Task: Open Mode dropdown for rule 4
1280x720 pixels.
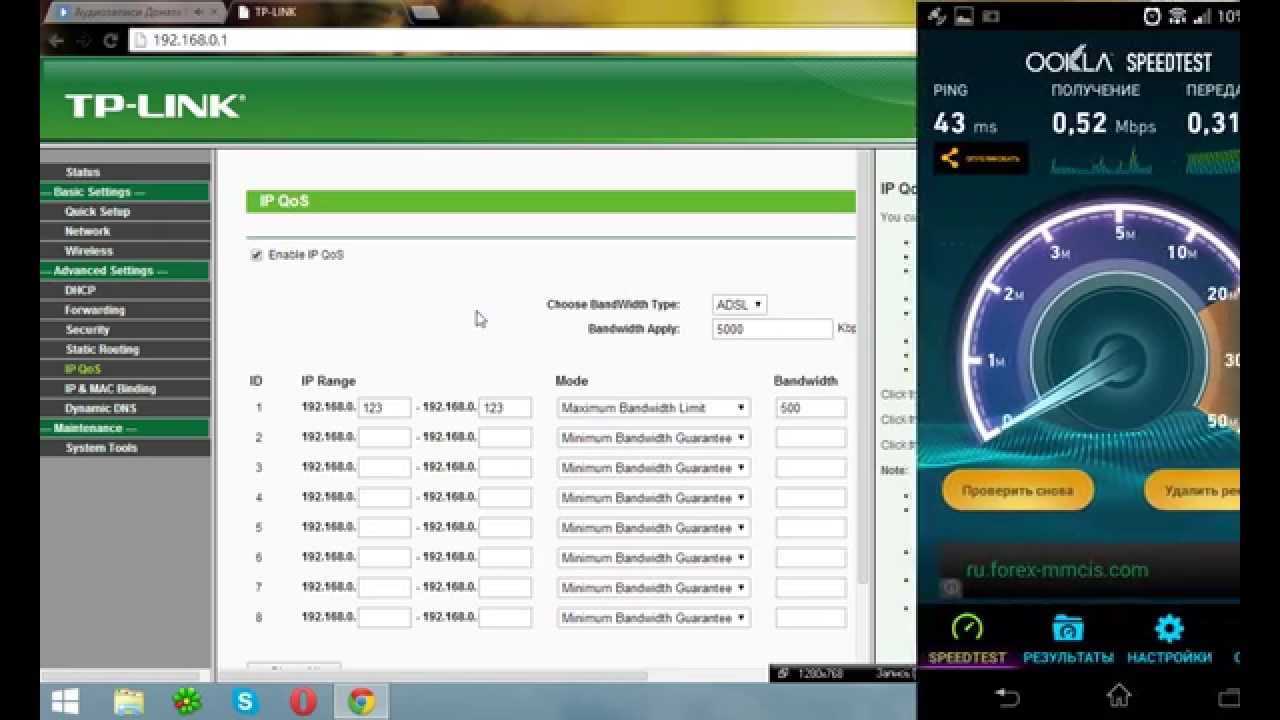Action: 653,498
